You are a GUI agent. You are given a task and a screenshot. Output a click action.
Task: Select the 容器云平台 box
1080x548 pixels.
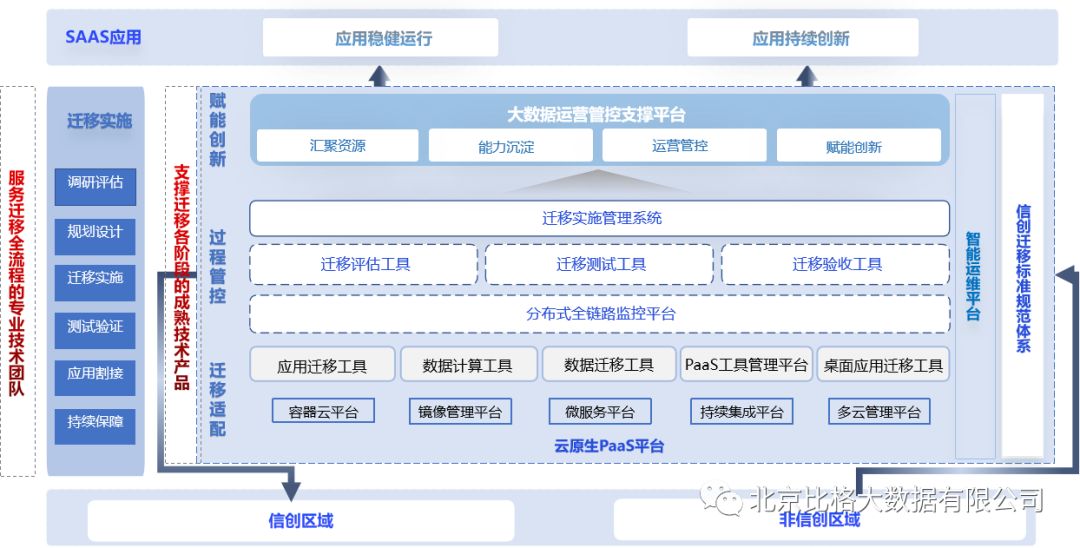(x=323, y=411)
